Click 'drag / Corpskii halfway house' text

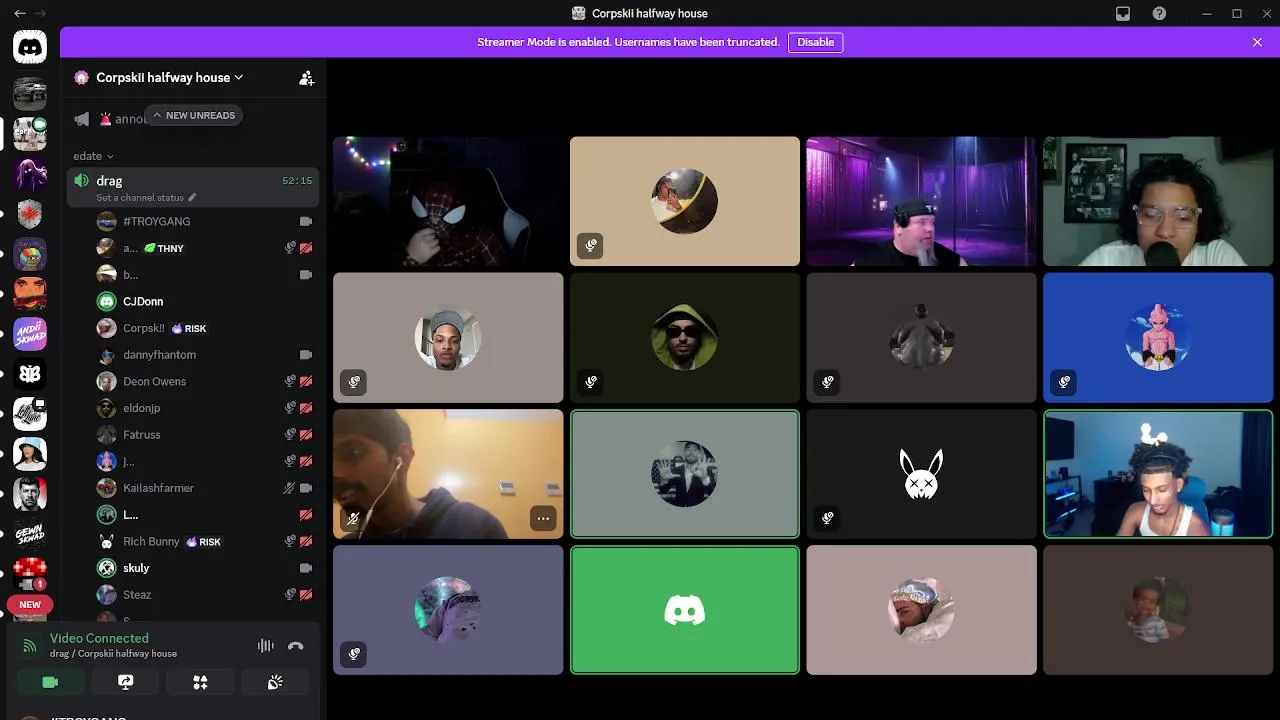coord(113,654)
